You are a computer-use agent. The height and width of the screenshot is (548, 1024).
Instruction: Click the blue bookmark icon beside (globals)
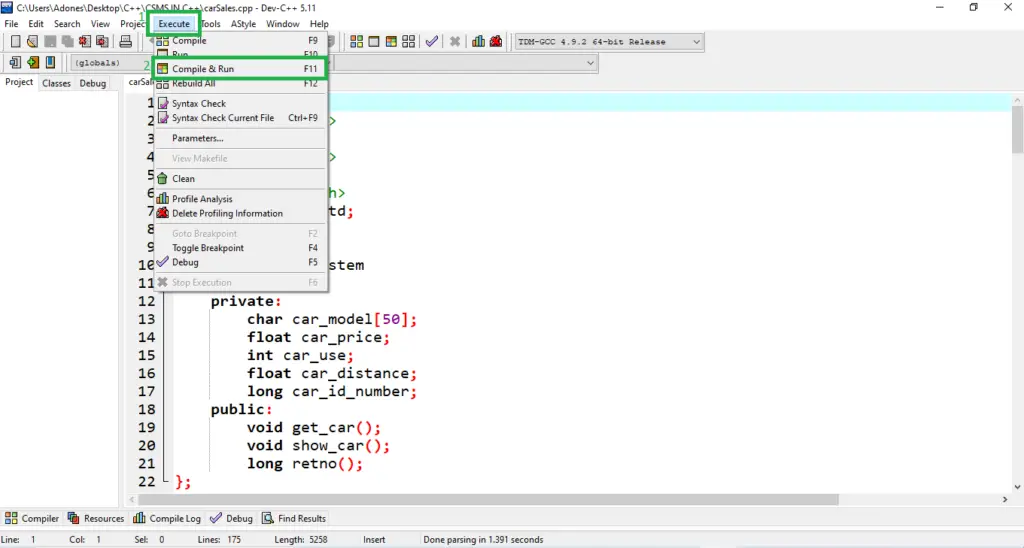click(50, 63)
